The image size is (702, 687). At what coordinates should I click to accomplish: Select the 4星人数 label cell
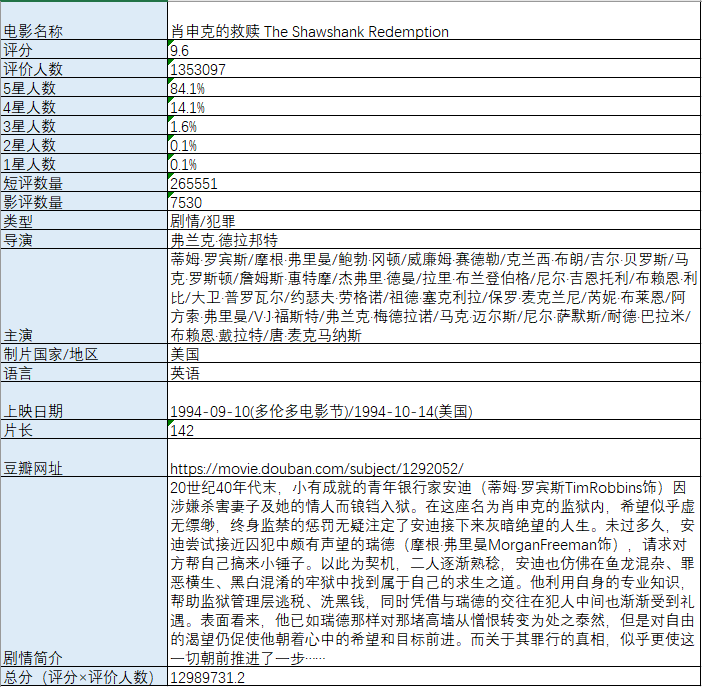[x=84, y=107]
